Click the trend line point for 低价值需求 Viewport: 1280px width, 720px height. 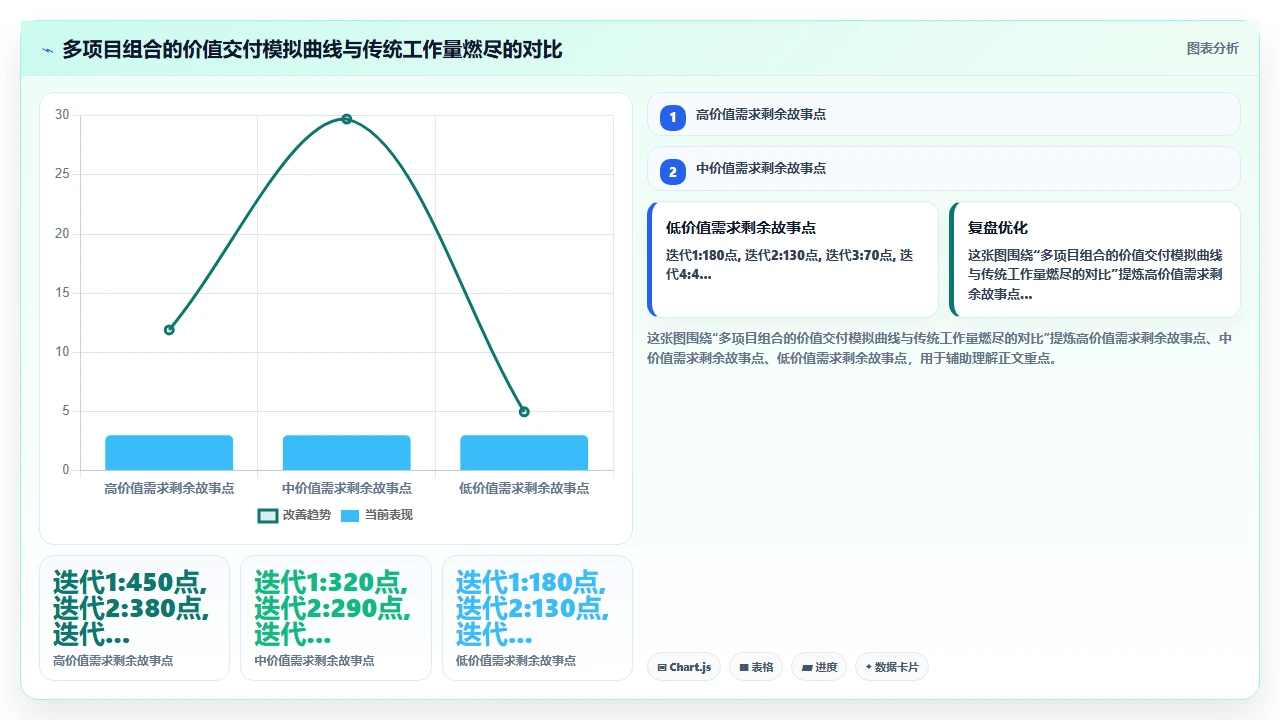coord(524,412)
